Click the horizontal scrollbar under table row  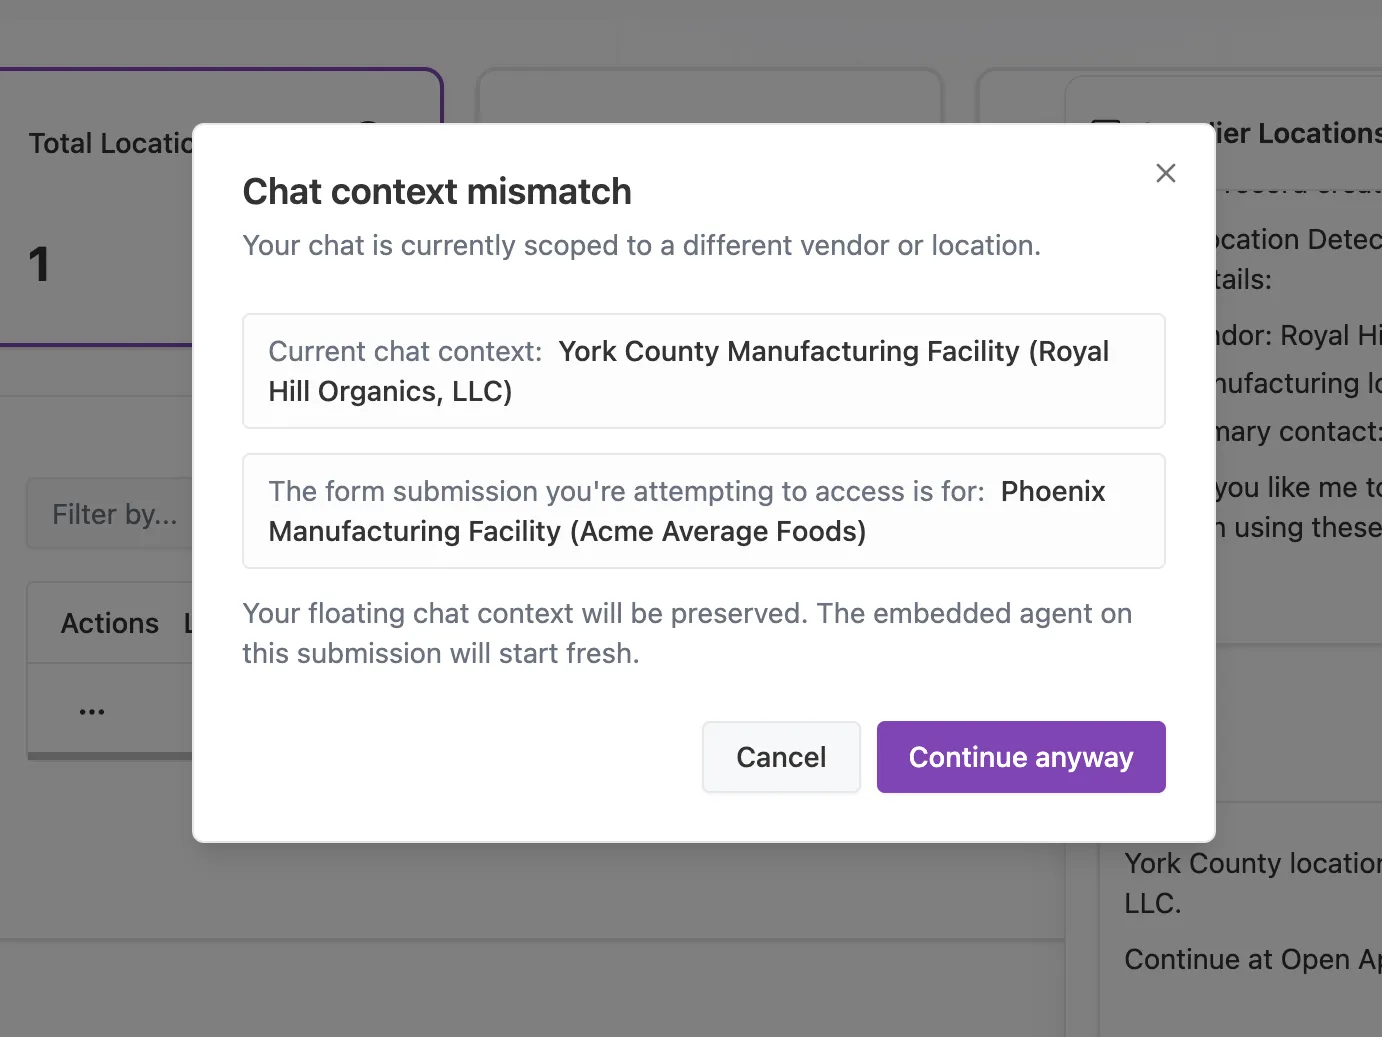coord(110,756)
